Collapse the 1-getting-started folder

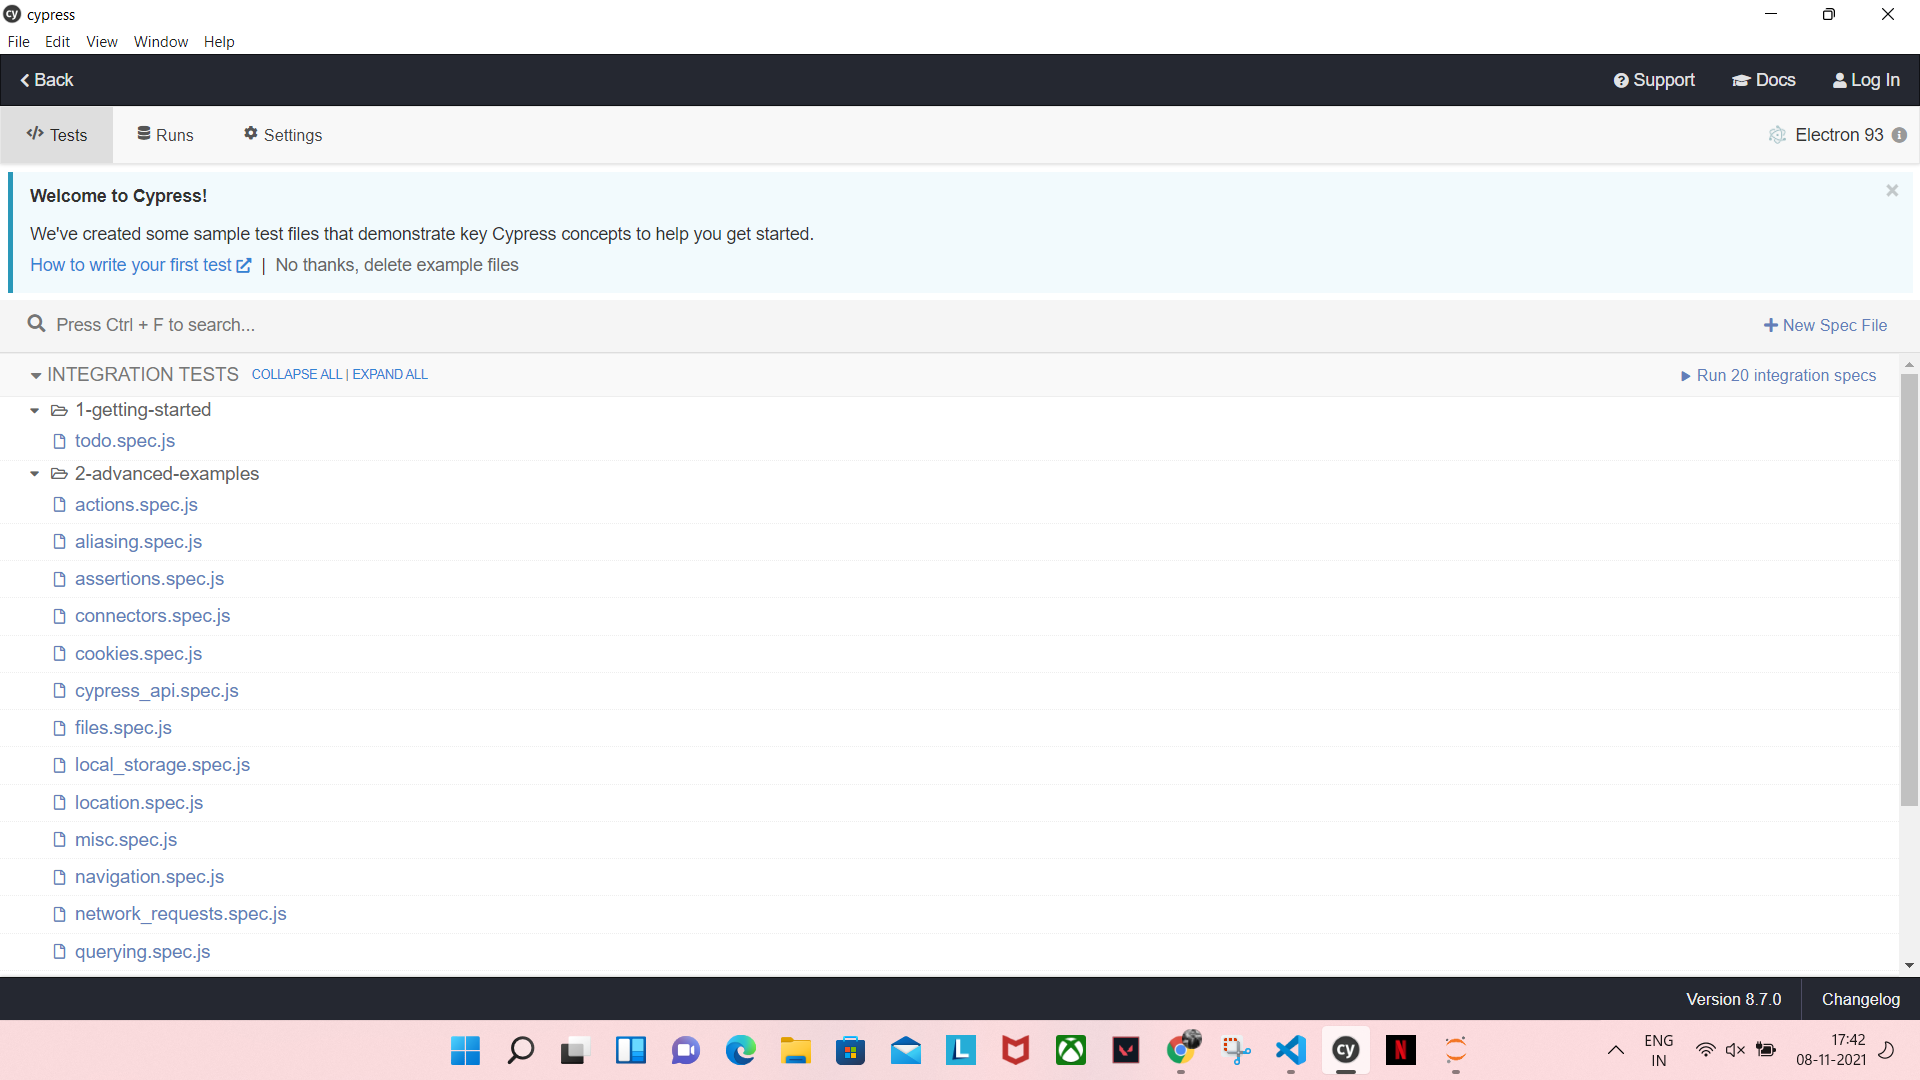[35, 410]
